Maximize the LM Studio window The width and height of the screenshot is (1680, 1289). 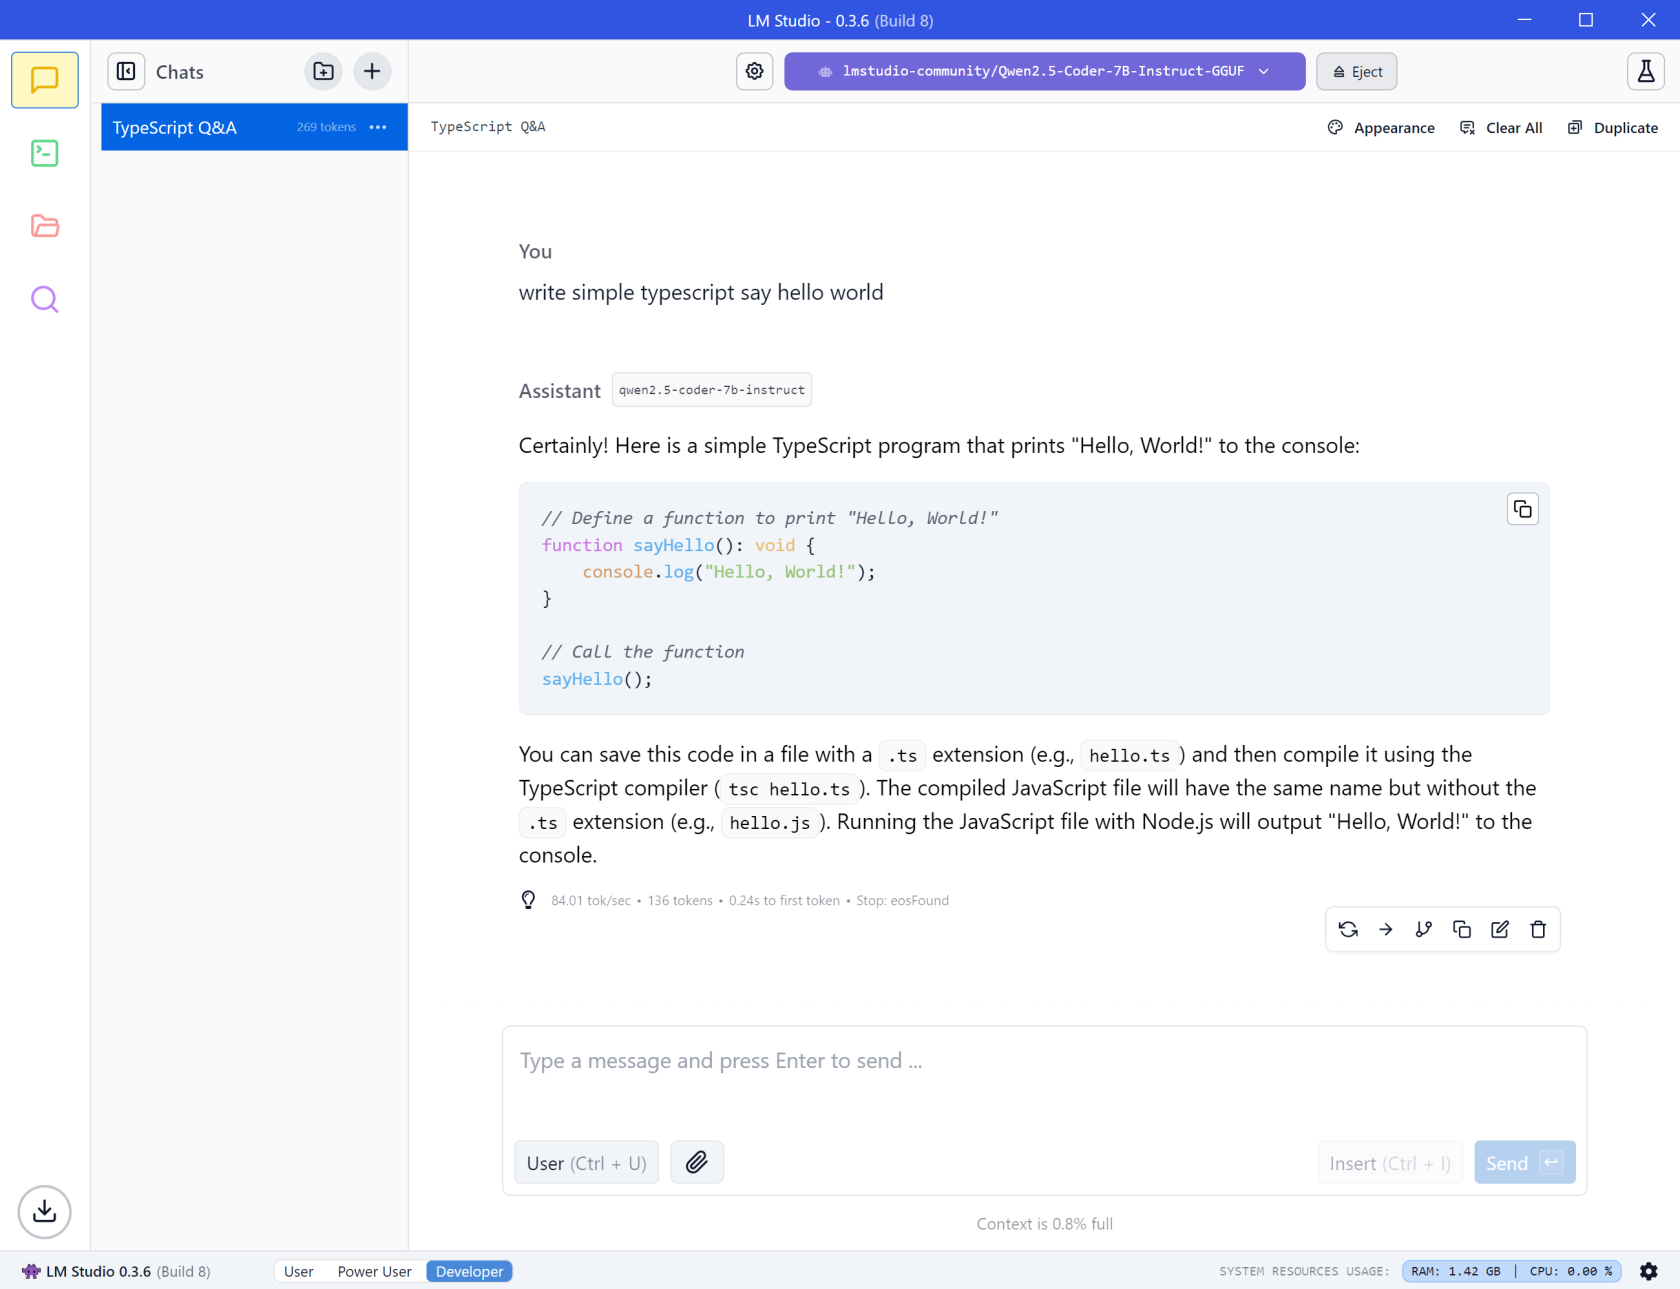click(x=1586, y=20)
